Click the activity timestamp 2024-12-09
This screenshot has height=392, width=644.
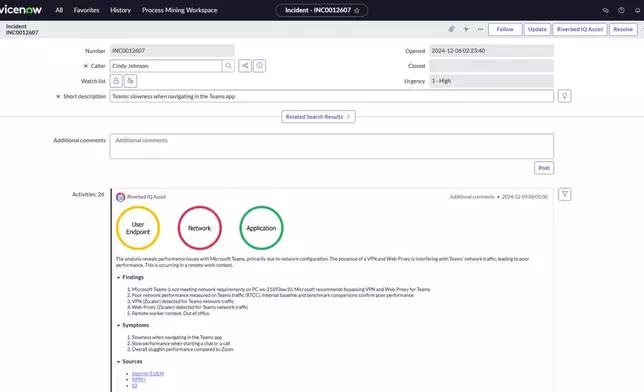click(x=525, y=197)
